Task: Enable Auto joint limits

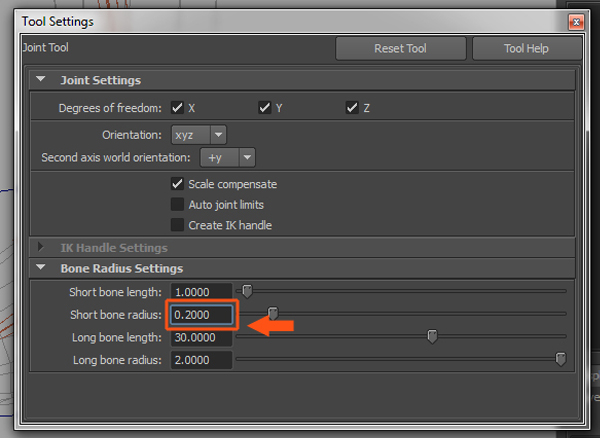Action: (x=177, y=204)
